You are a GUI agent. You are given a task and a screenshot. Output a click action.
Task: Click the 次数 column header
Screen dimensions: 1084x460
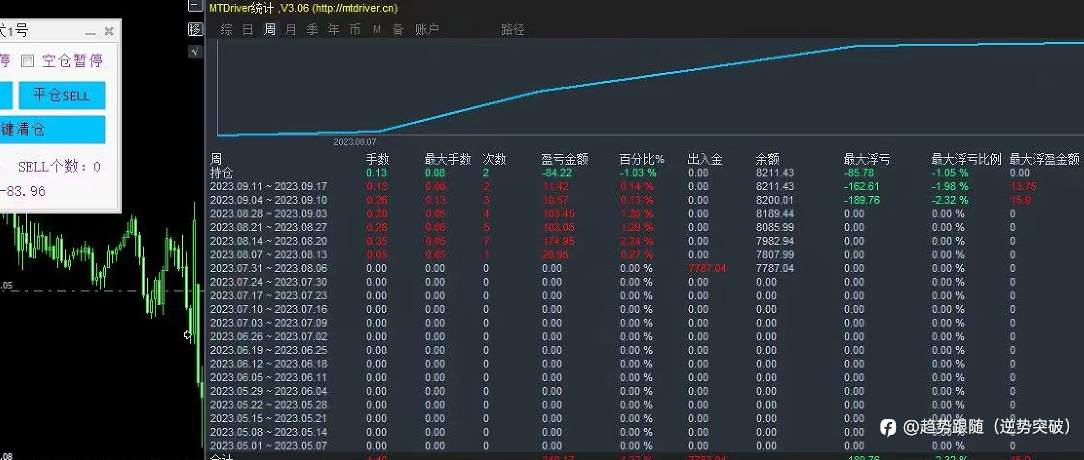[495, 160]
